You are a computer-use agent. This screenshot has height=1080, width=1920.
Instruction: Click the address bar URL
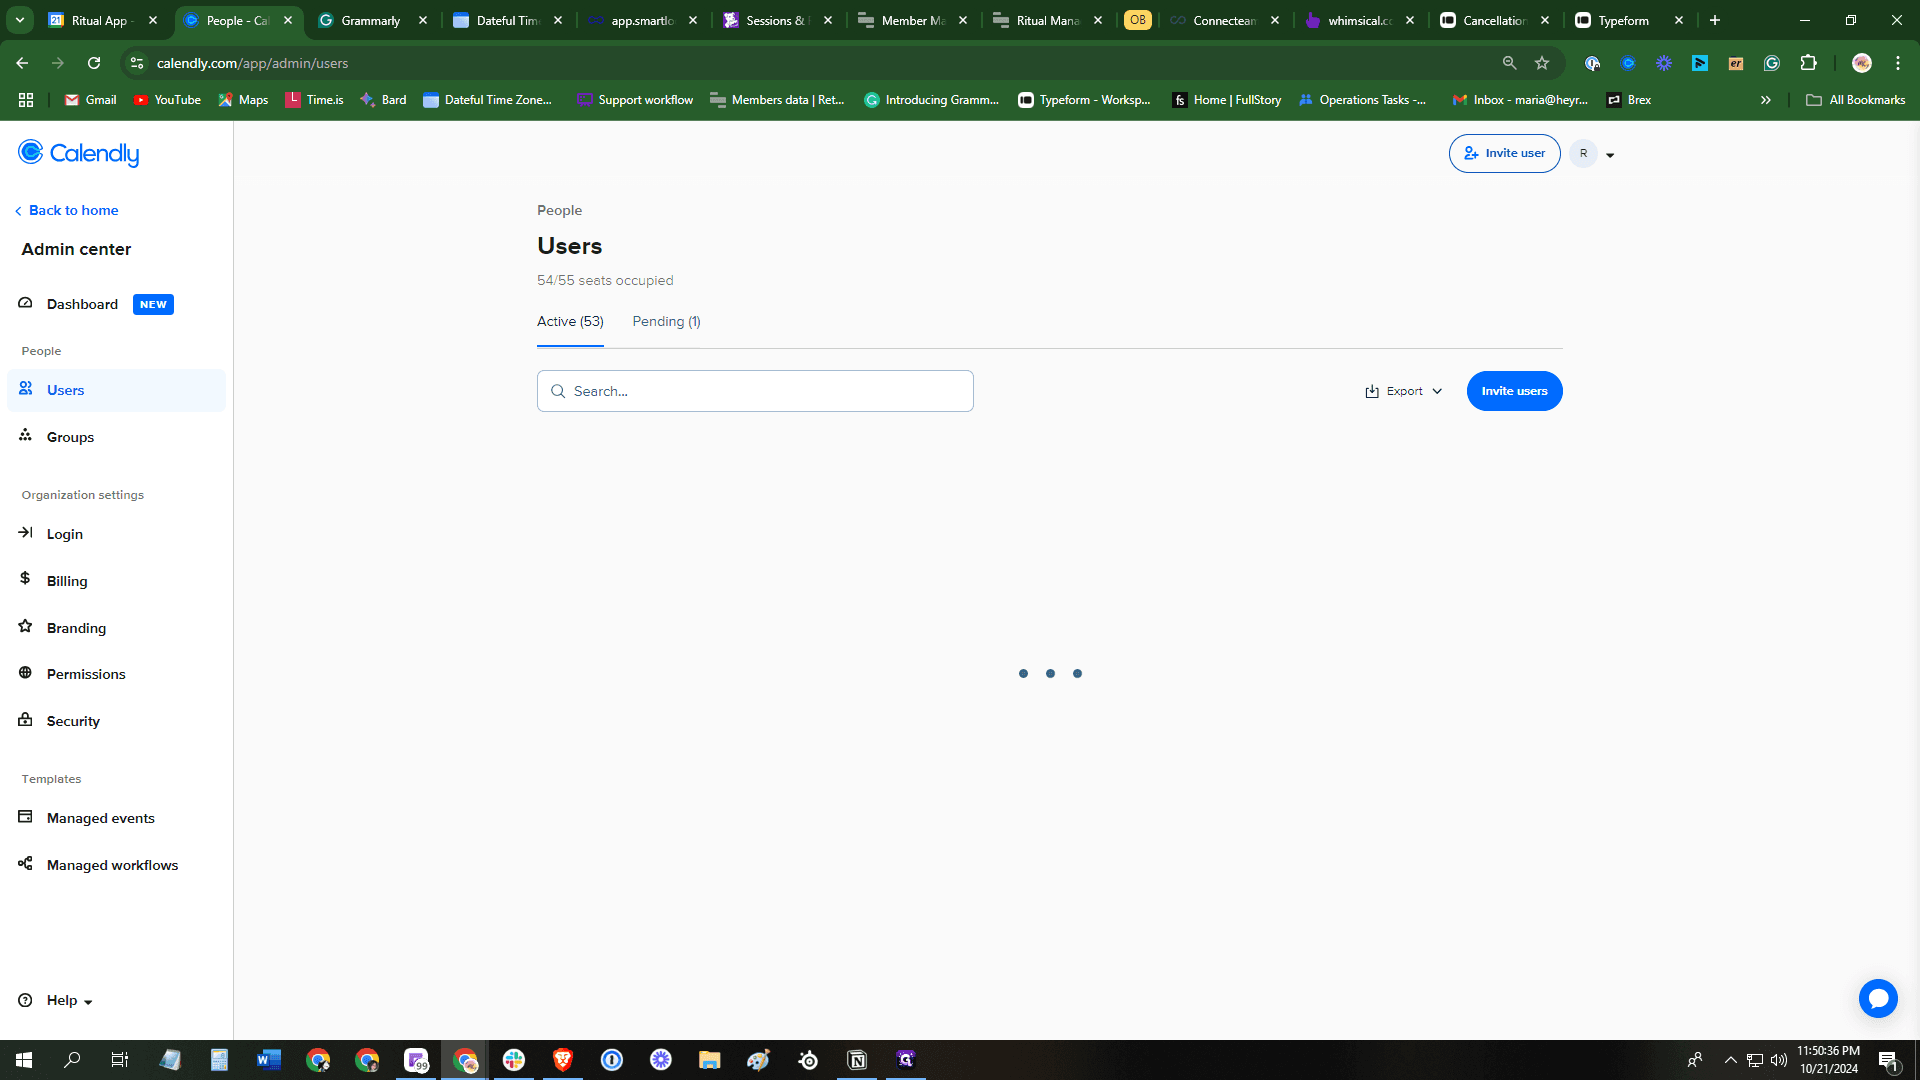coord(252,63)
